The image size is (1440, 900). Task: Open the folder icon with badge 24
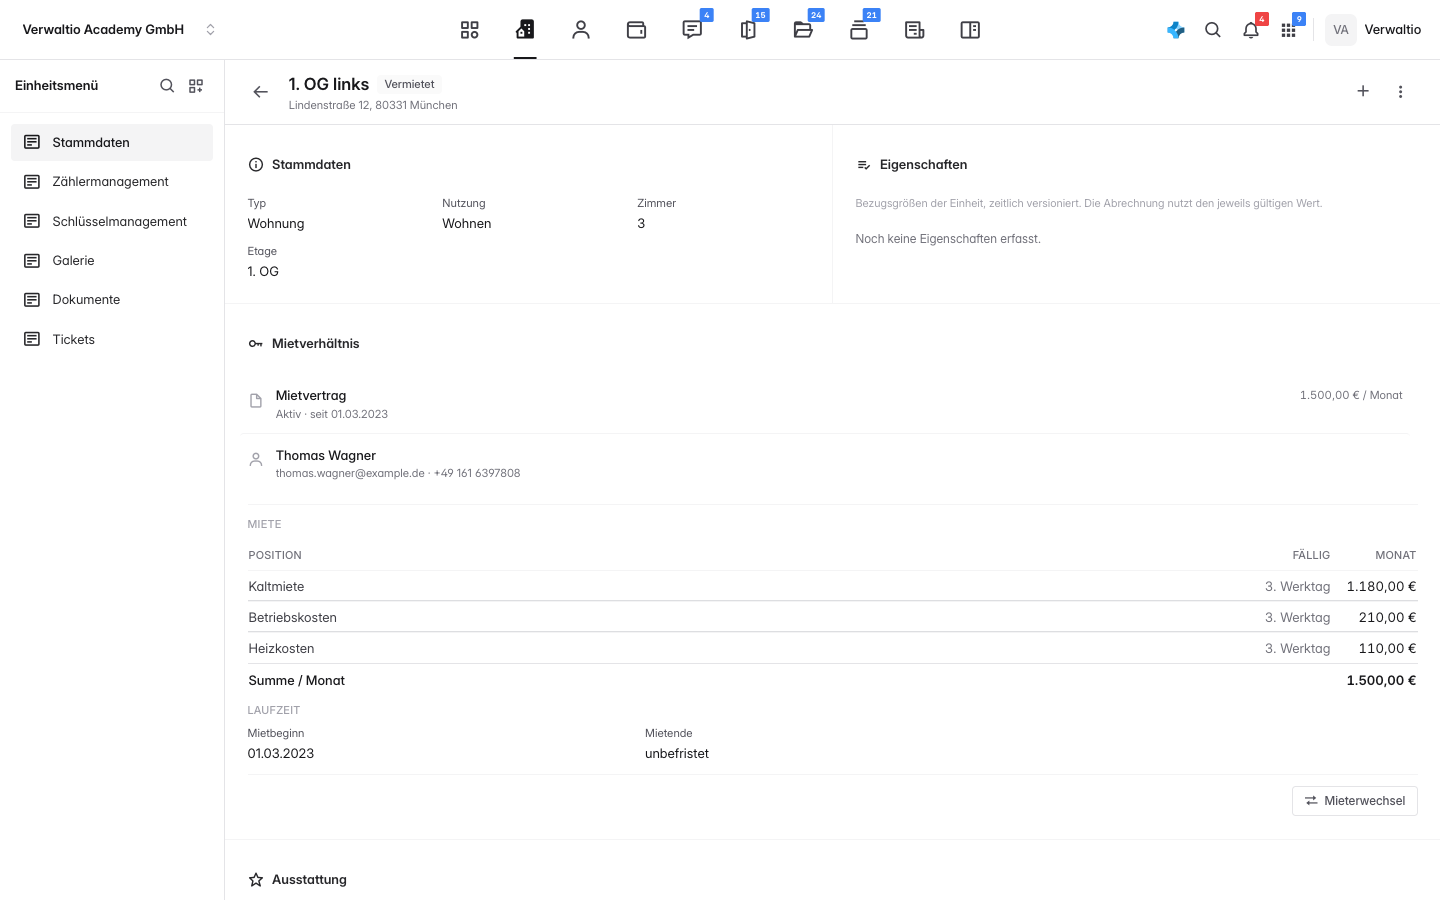click(803, 30)
